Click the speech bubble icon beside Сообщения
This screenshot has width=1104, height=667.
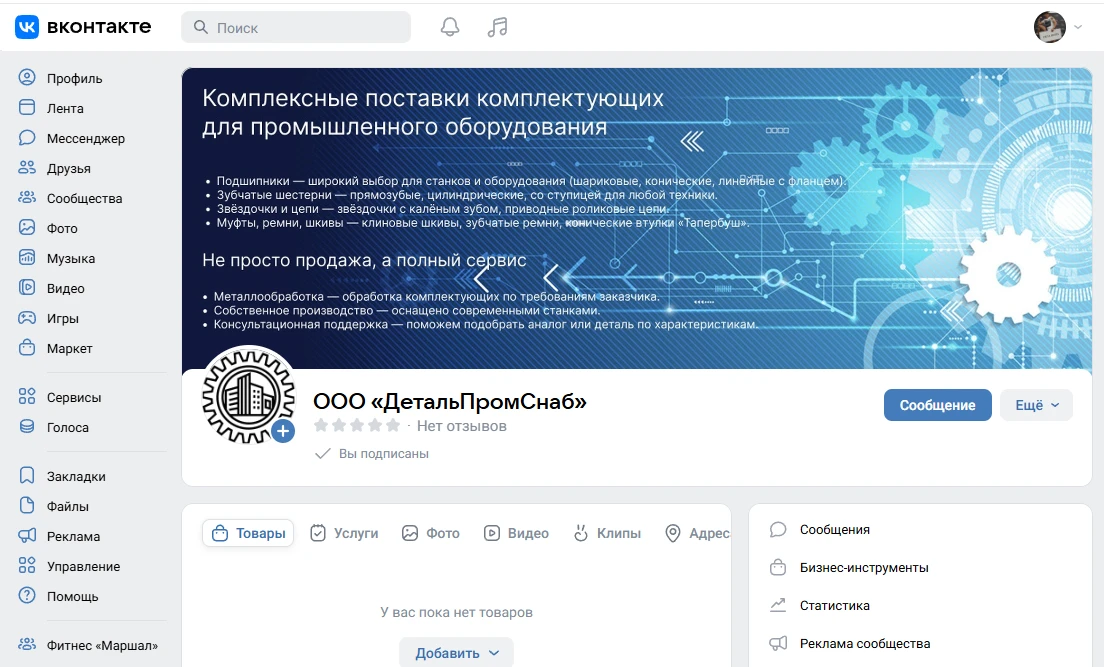pos(777,529)
